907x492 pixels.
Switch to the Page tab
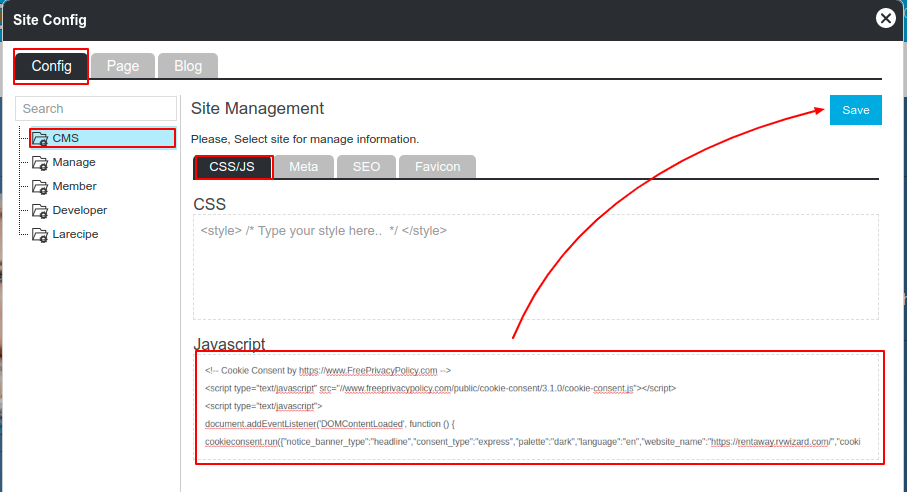123,66
